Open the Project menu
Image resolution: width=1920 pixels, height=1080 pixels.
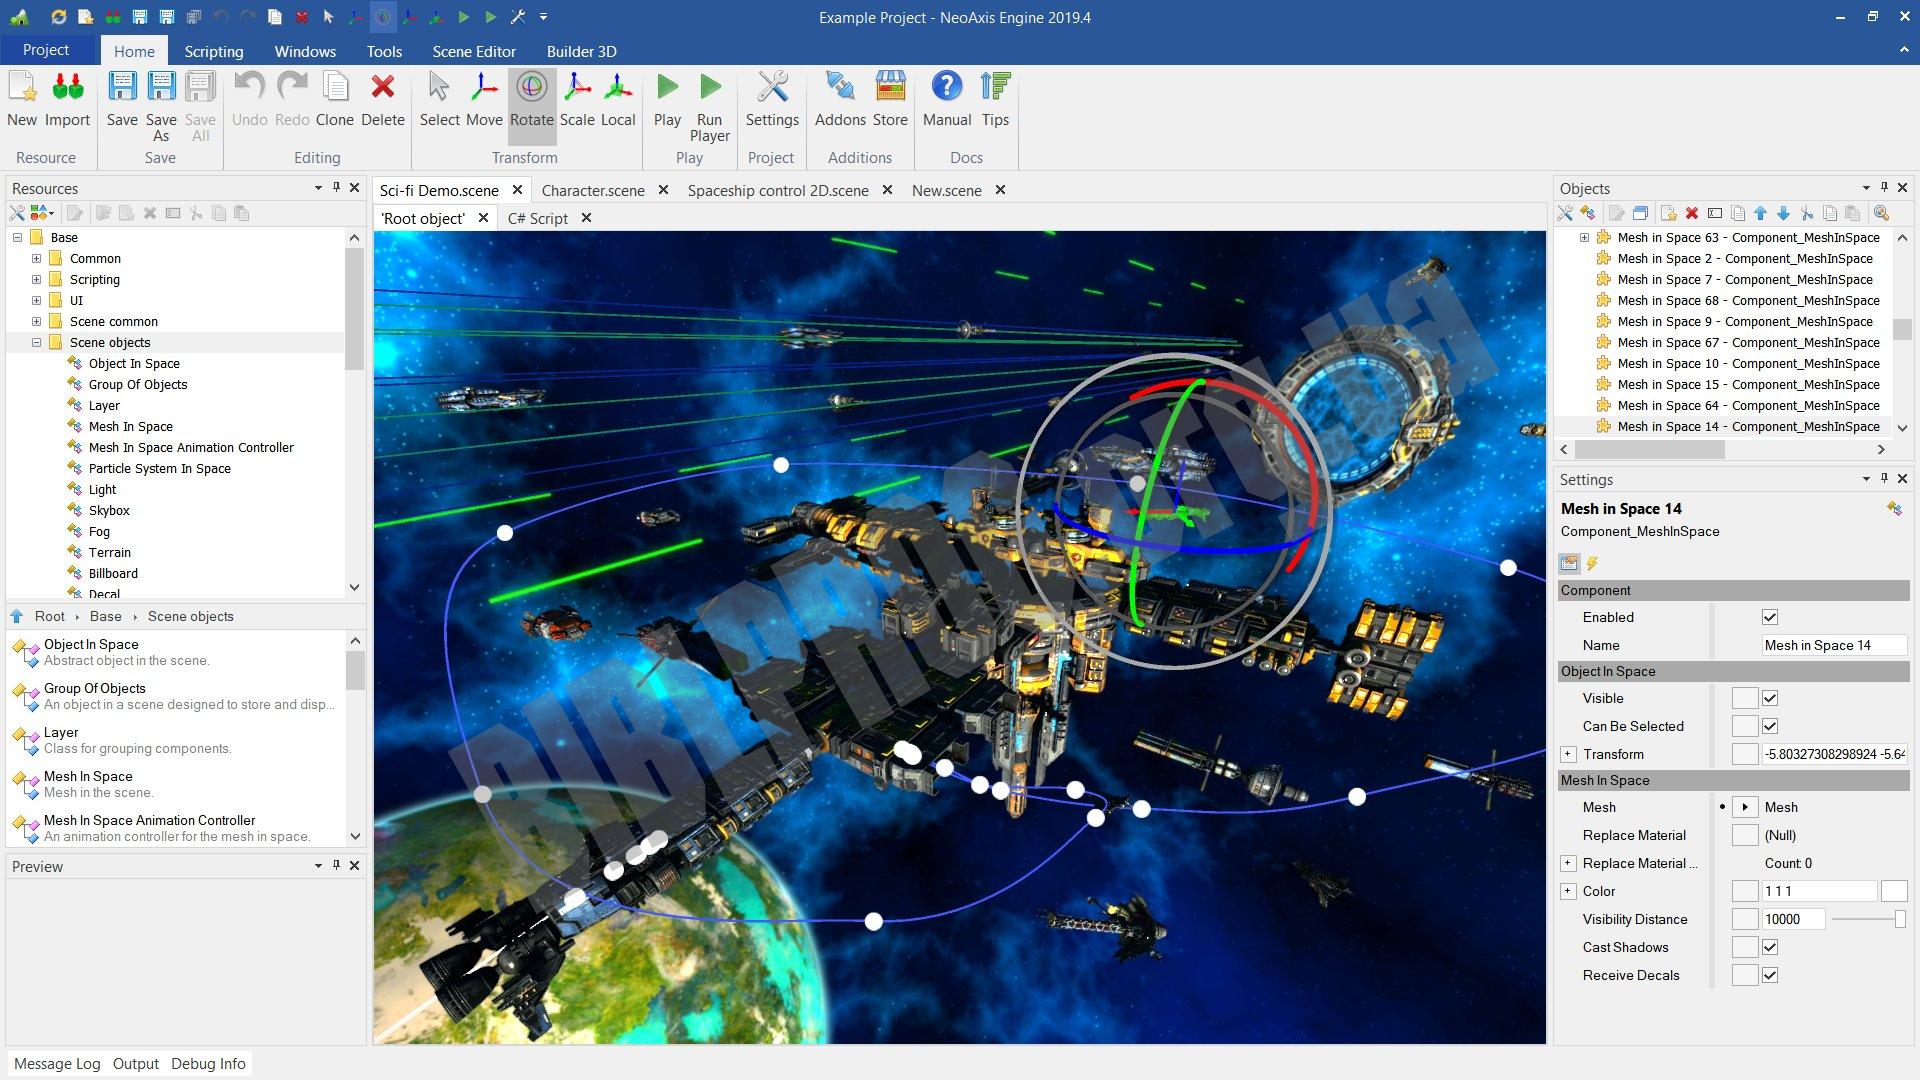46,50
